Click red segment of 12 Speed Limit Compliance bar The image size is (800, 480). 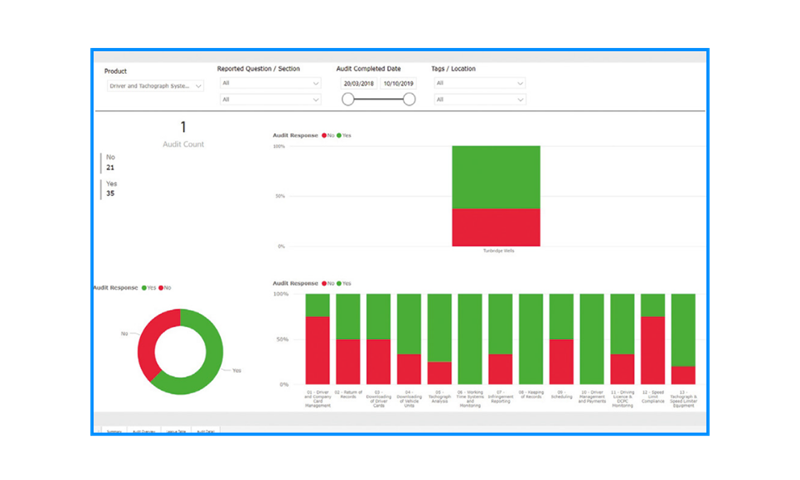pos(653,350)
